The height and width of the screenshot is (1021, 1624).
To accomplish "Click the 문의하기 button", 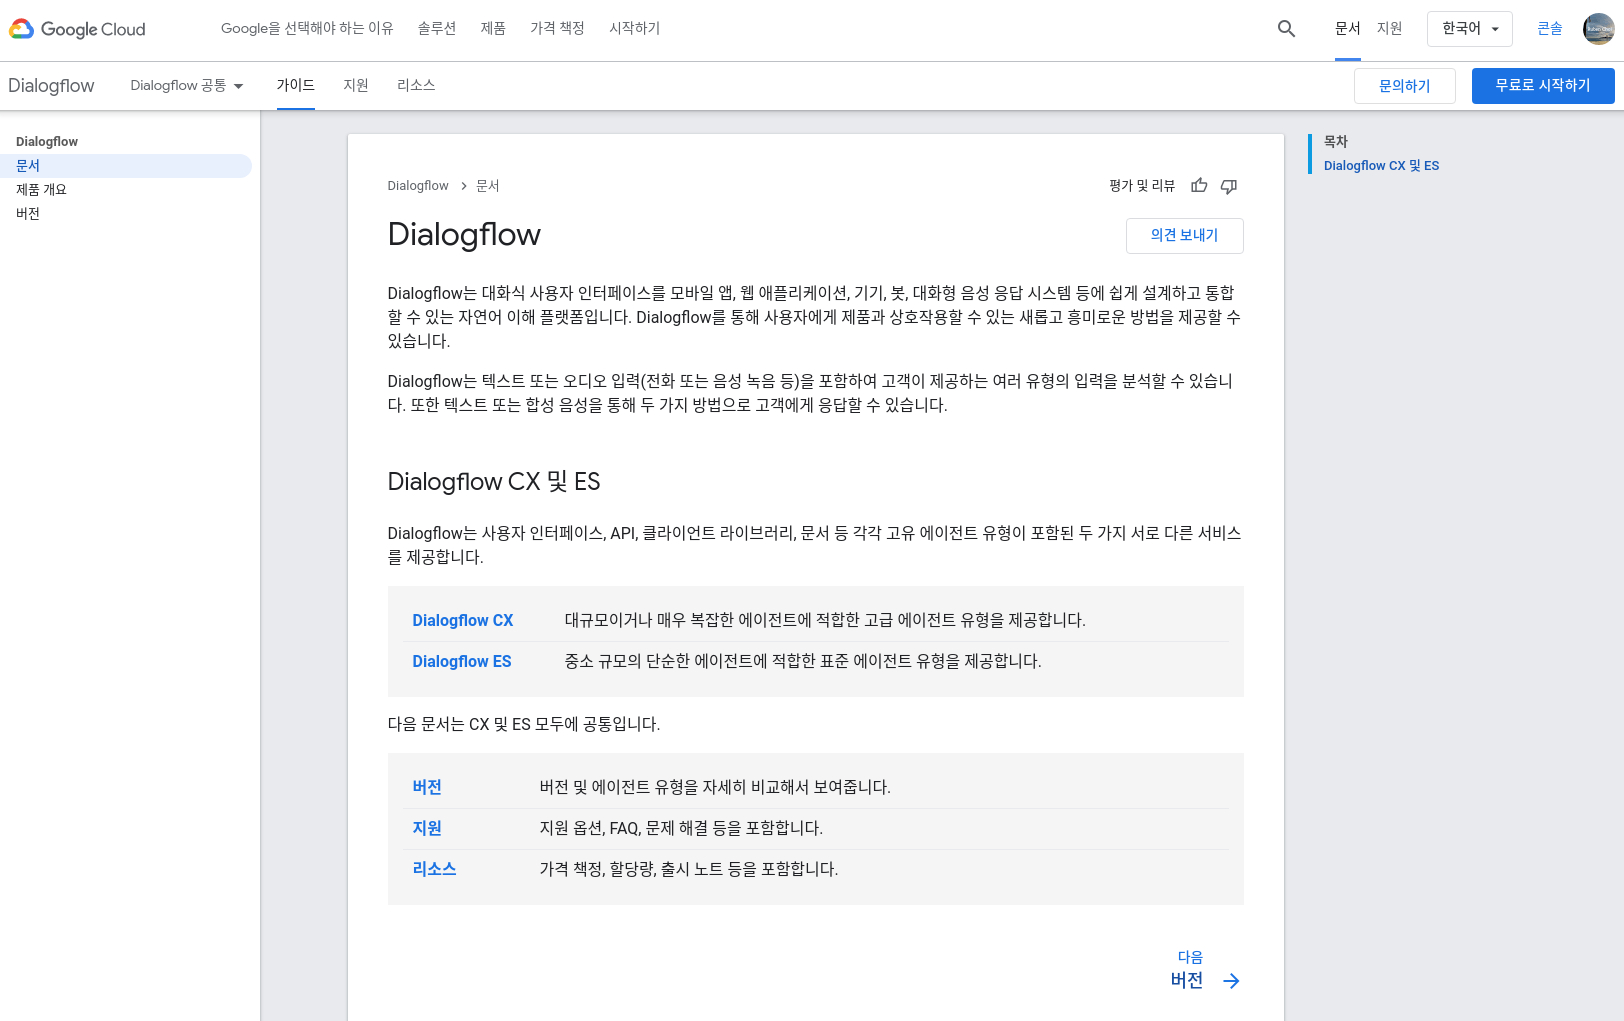I will point(1404,86).
